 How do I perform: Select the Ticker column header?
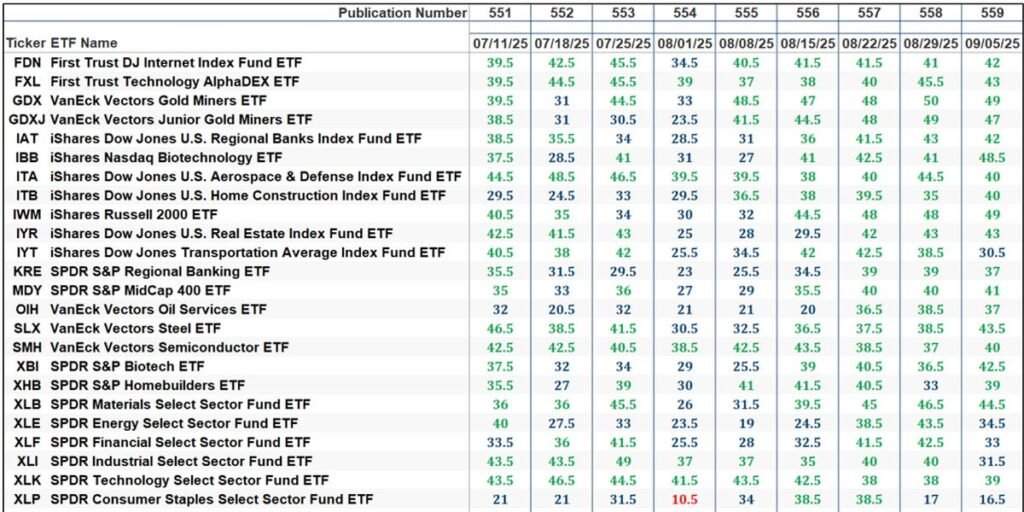[x=25, y=43]
